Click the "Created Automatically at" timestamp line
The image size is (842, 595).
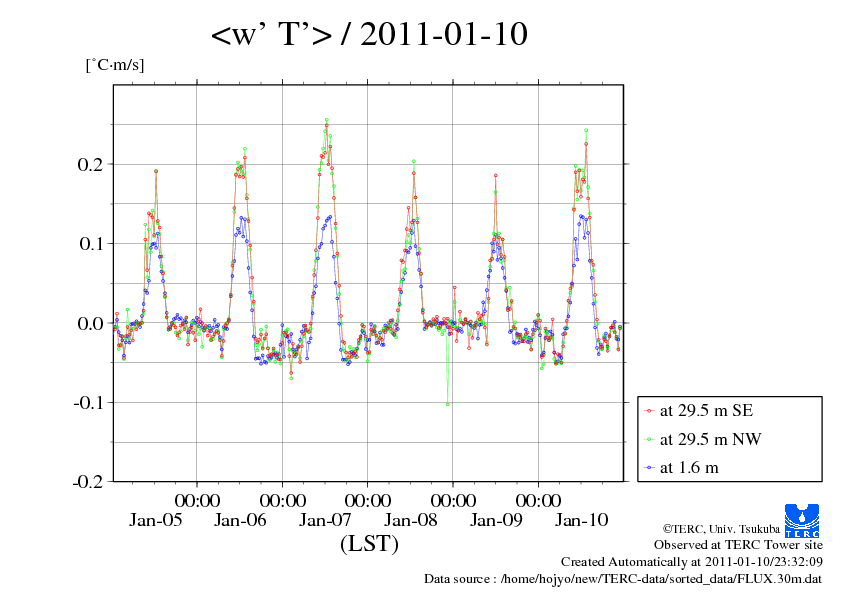[692, 562]
